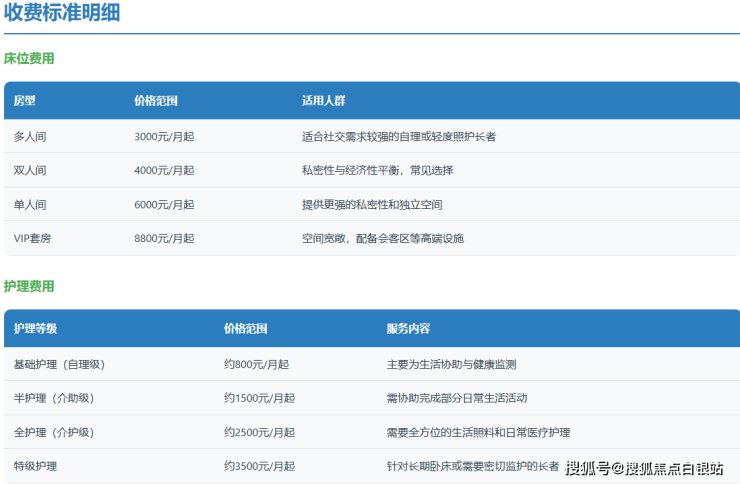Select the 基础护理（自理级） cell
This screenshot has height=484, width=740.
tap(59, 364)
